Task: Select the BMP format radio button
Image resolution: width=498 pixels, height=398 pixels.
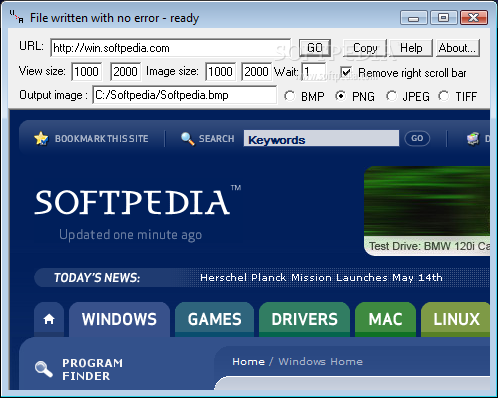Action: (290, 96)
